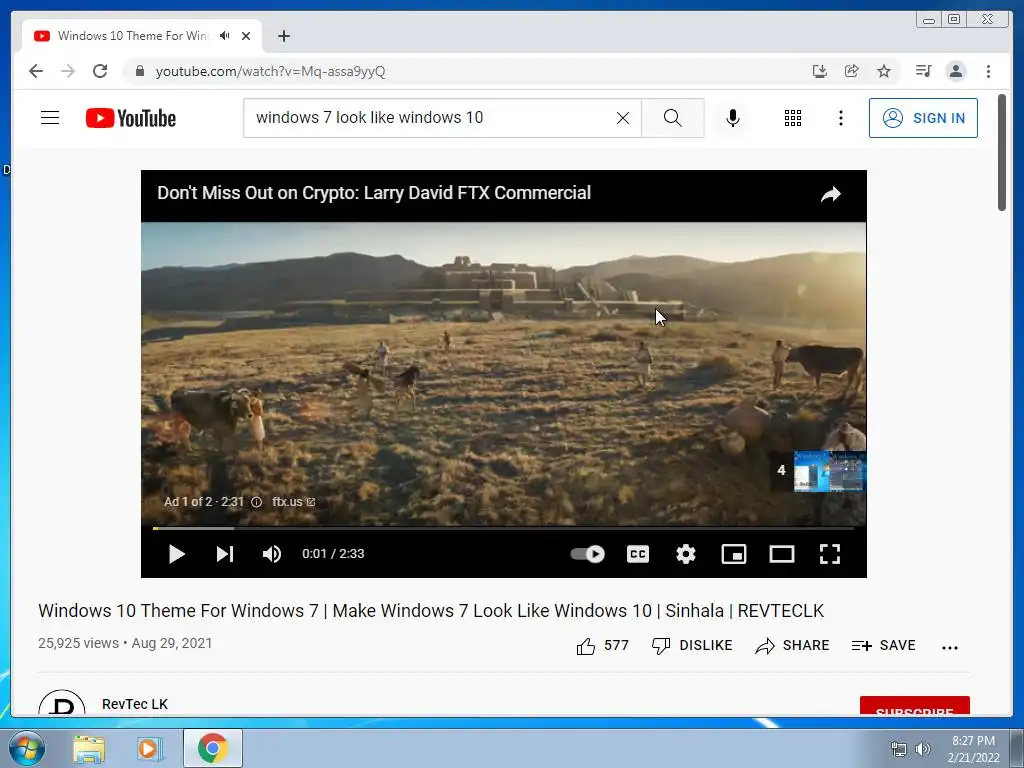
Task: Bookmark this page with the star
Action: pyautogui.click(x=884, y=71)
